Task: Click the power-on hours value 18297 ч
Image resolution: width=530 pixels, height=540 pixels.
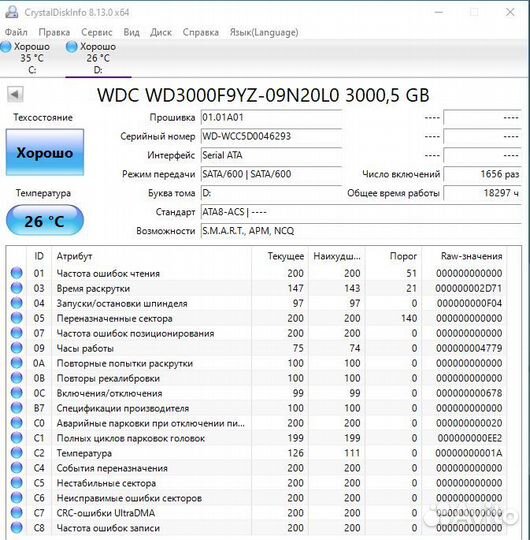Action: (482, 193)
